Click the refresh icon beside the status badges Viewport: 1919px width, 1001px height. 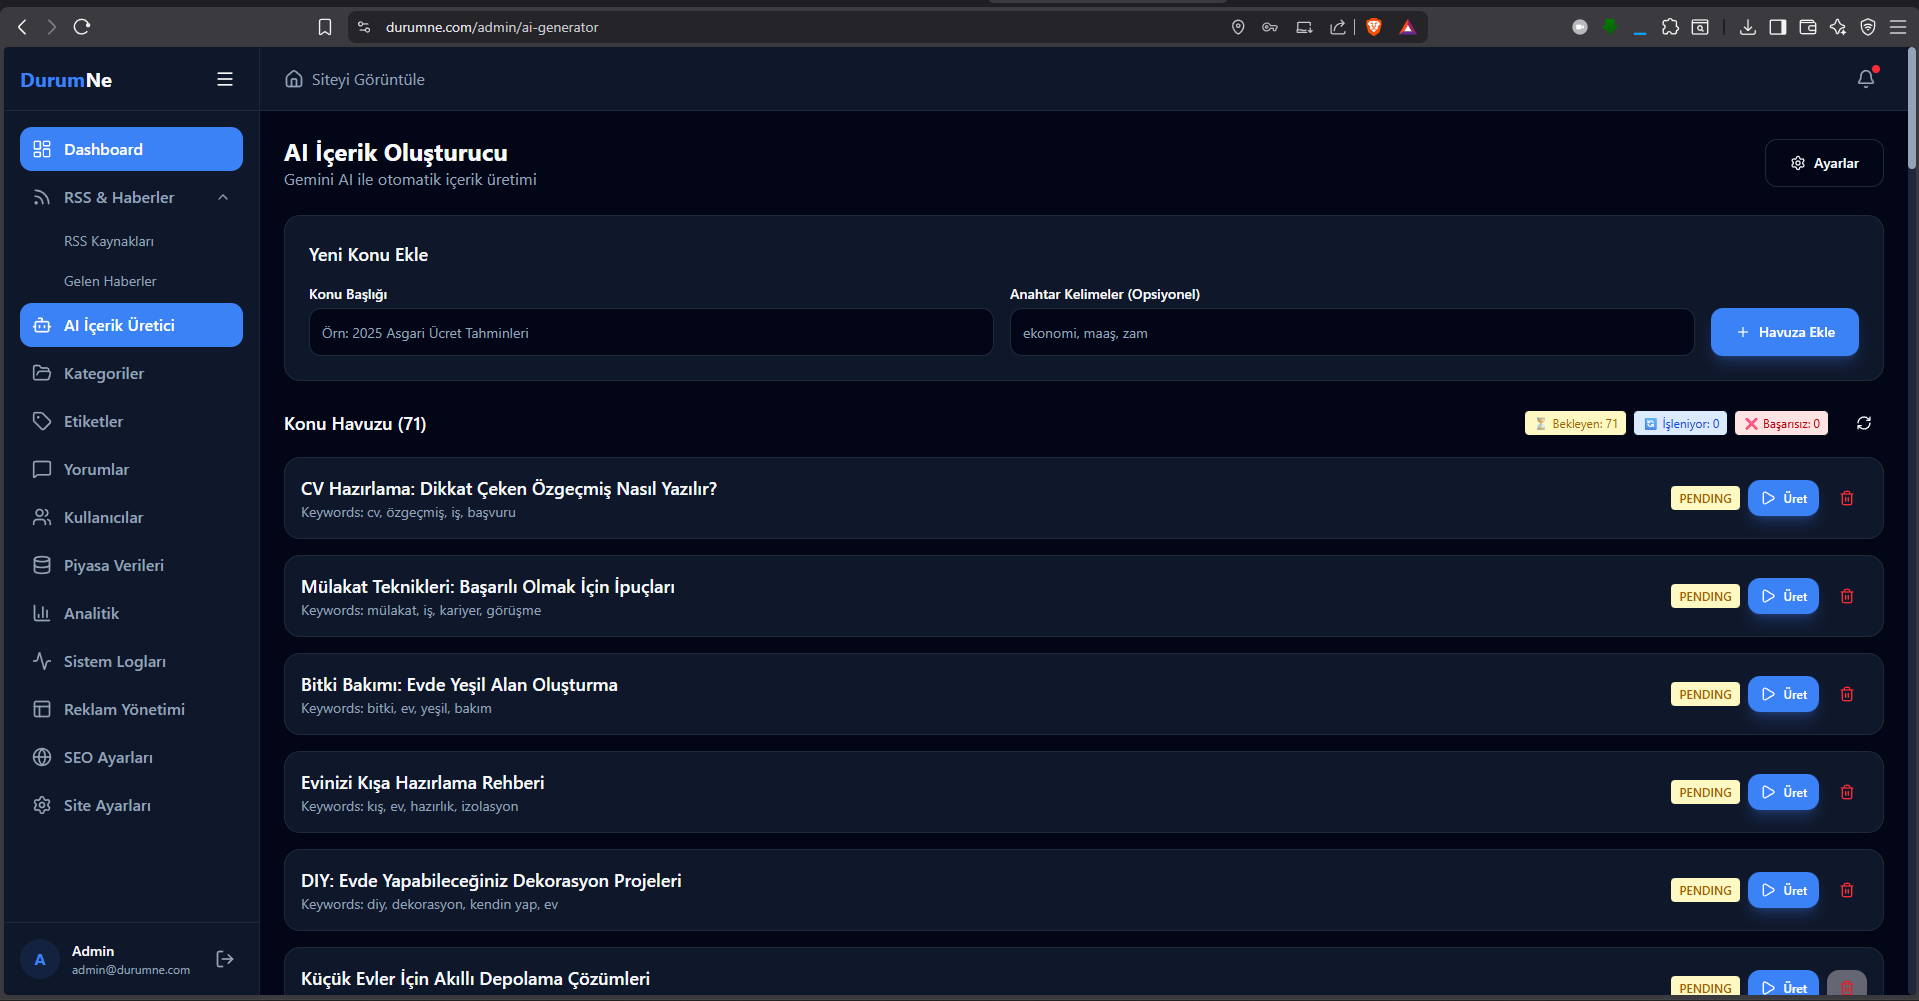pyautogui.click(x=1864, y=423)
